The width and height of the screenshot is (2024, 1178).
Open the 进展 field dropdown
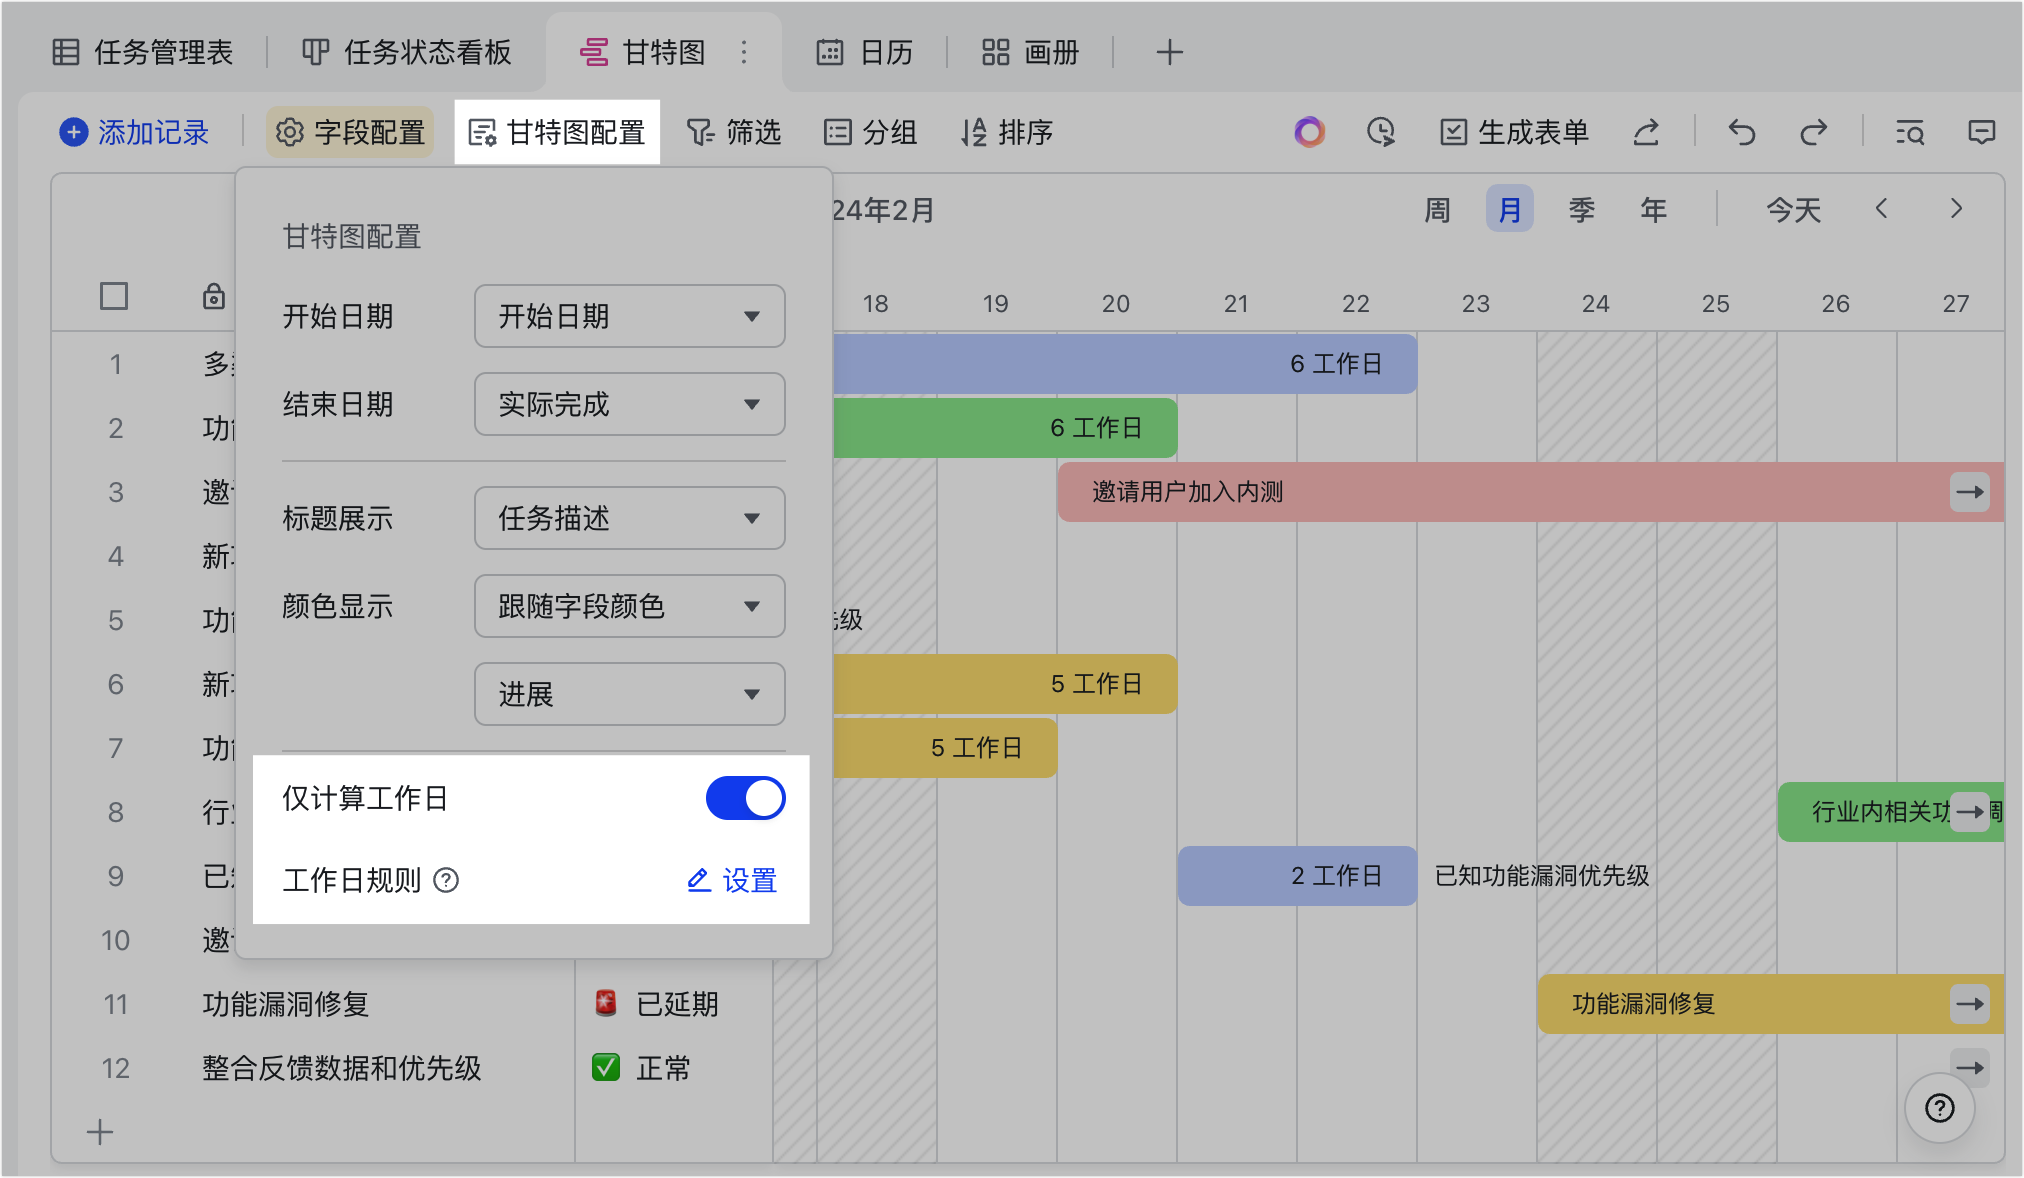click(x=630, y=694)
